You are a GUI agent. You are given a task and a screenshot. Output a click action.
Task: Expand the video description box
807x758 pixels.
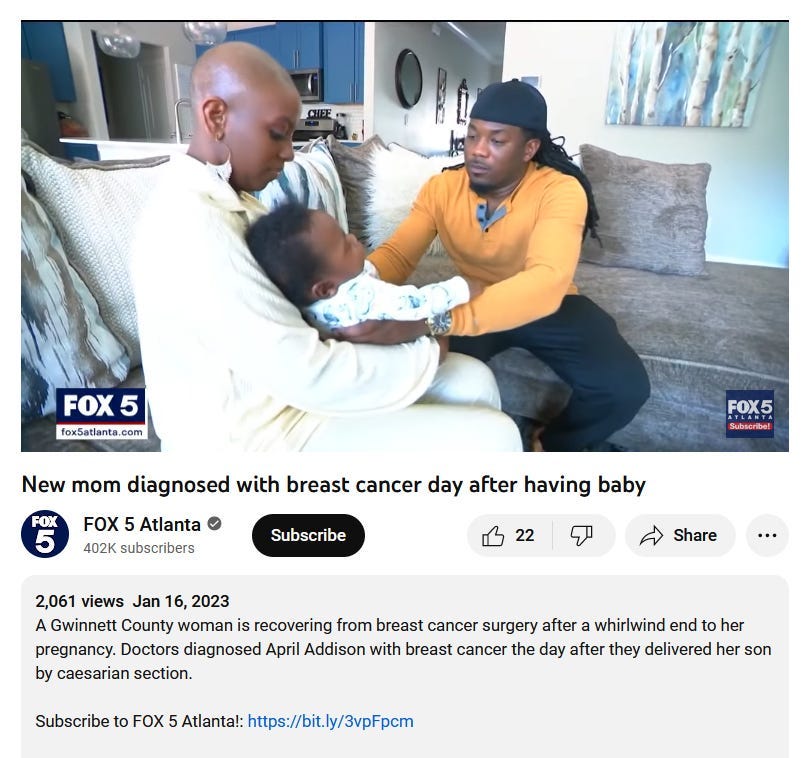click(x=405, y=666)
